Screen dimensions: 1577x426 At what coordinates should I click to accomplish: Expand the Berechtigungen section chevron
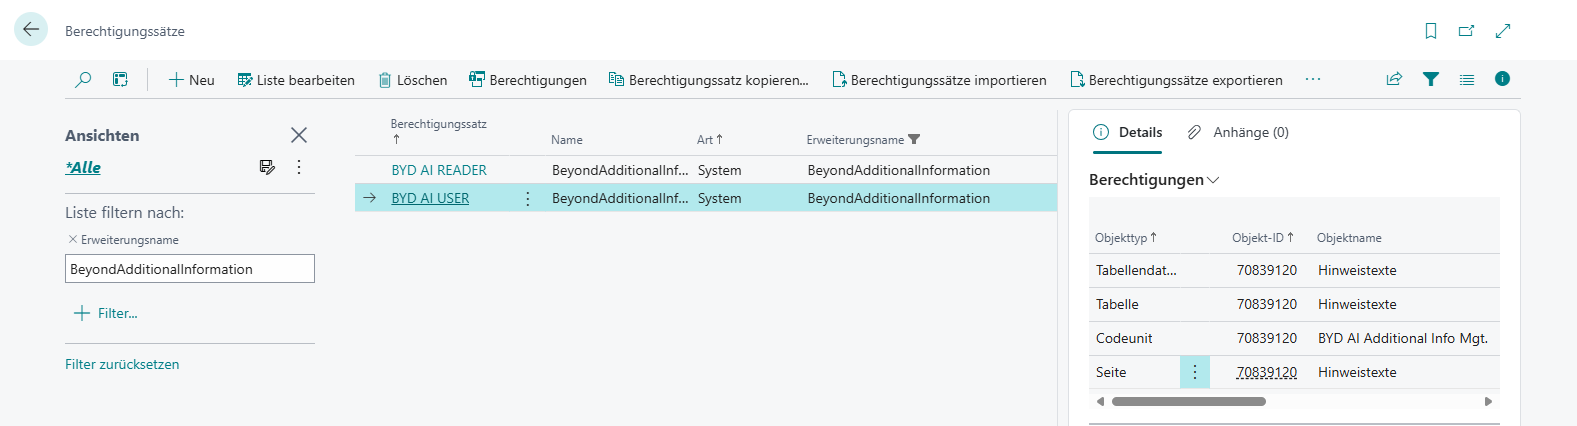click(1214, 180)
